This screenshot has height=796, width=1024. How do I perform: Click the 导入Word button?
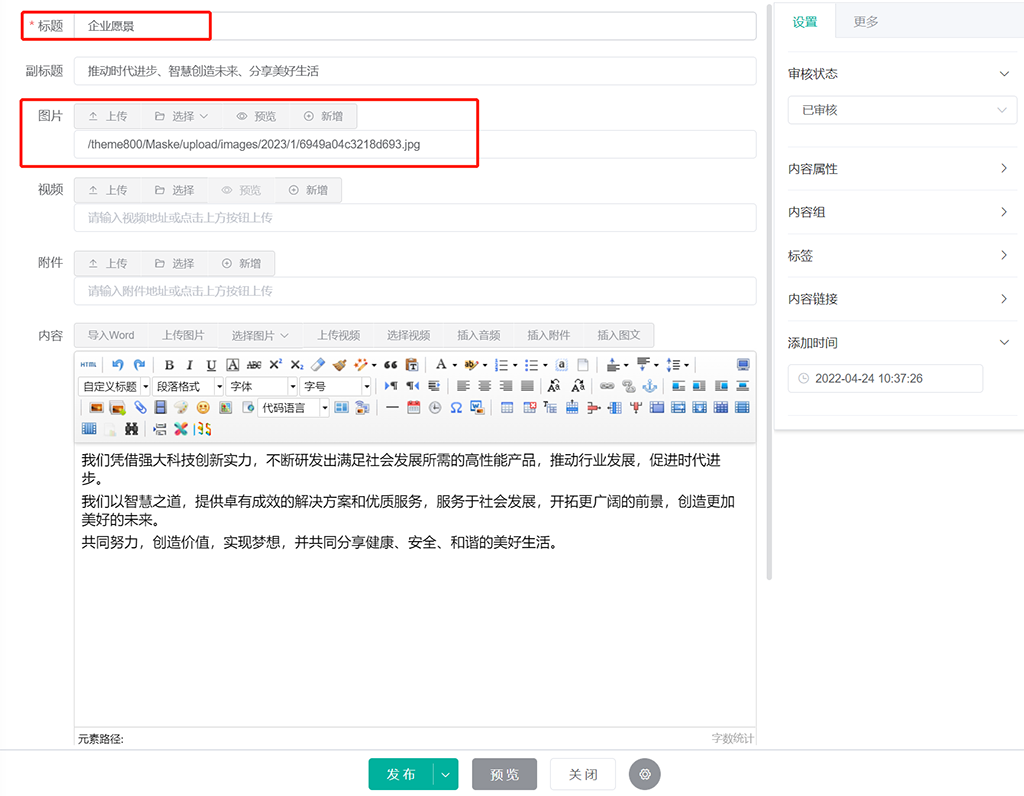point(111,335)
